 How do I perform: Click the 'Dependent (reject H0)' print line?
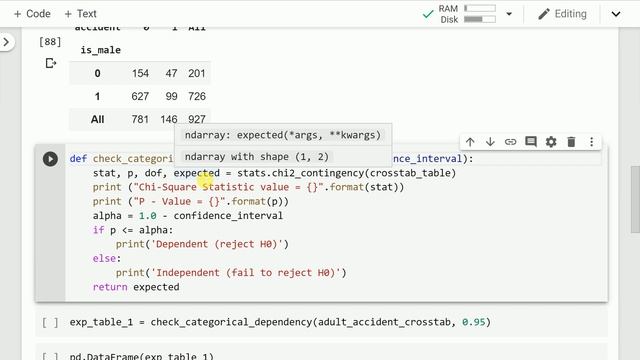202,244
